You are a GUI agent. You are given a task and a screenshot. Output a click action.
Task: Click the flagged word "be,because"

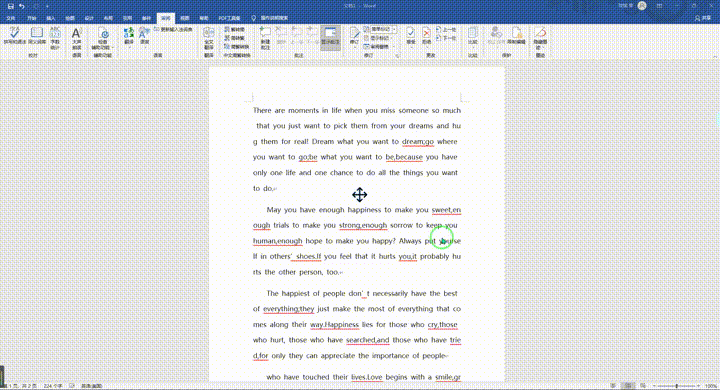click(x=404, y=157)
